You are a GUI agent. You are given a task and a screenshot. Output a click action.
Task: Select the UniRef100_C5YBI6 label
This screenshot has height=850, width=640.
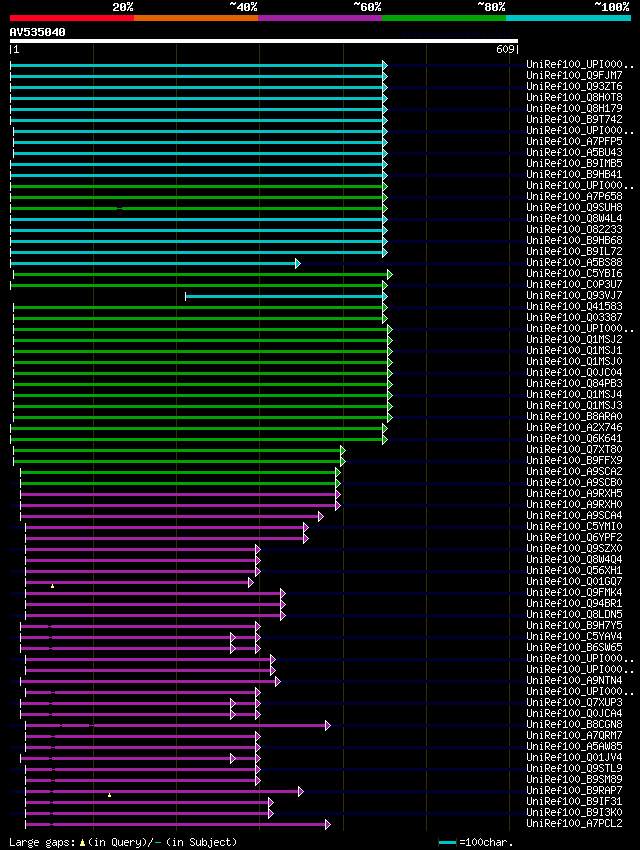point(574,273)
